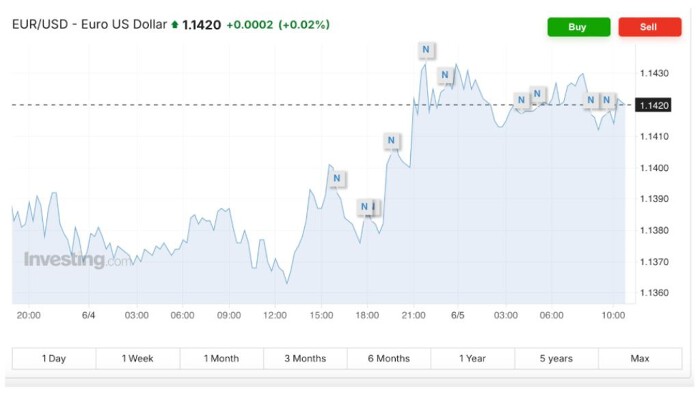Image resolution: width=700 pixels, height=399 pixels.
Task: Click the red Sell button
Action: coord(650,27)
